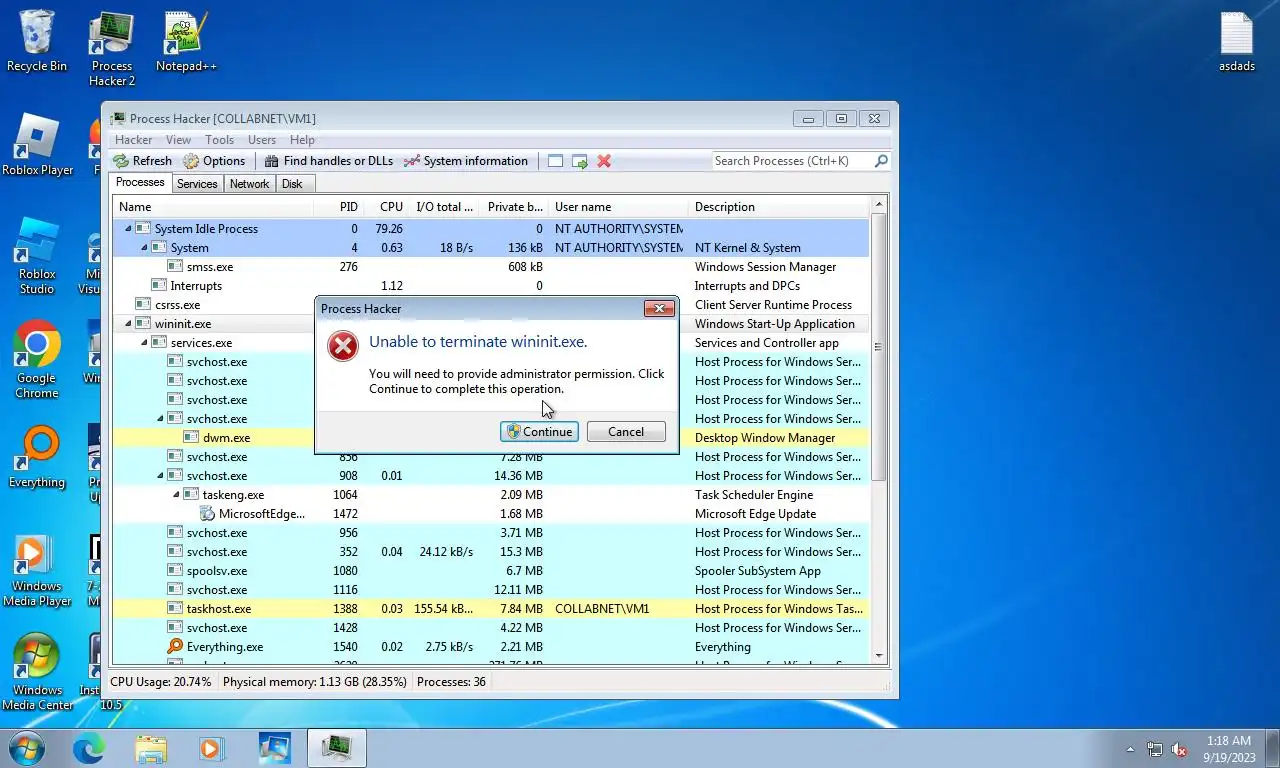Sort by User name column header
This screenshot has width=1280, height=768.
618,207
